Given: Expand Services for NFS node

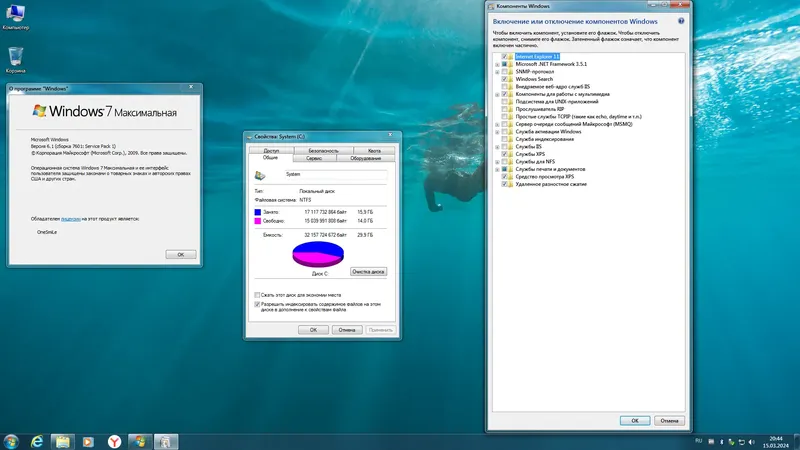Looking at the screenshot, I should click(497, 162).
